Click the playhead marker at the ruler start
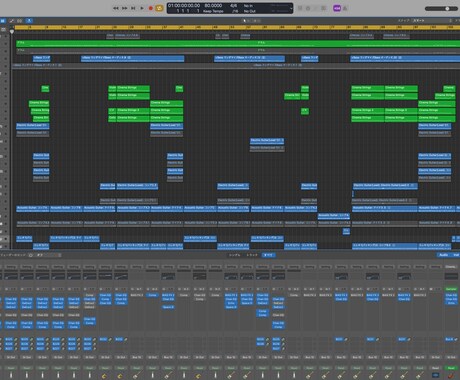The image size is (460, 380). (x=12, y=32)
